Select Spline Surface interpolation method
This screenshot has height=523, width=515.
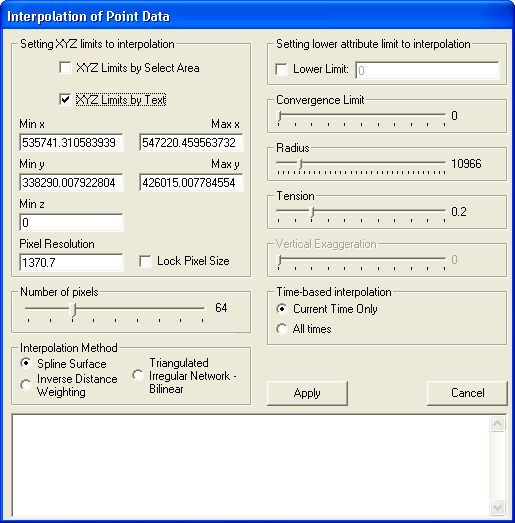pos(26,363)
